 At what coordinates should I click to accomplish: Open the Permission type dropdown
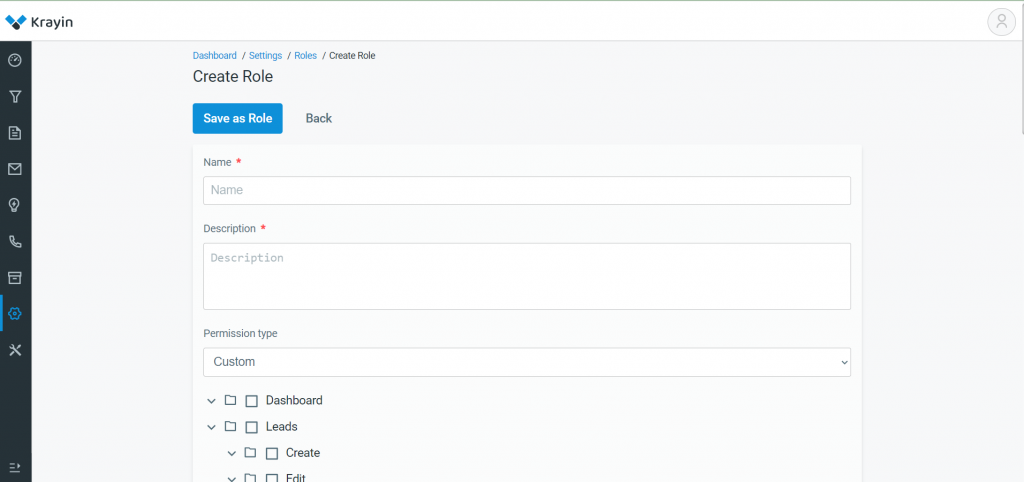[x=527, y=362]
